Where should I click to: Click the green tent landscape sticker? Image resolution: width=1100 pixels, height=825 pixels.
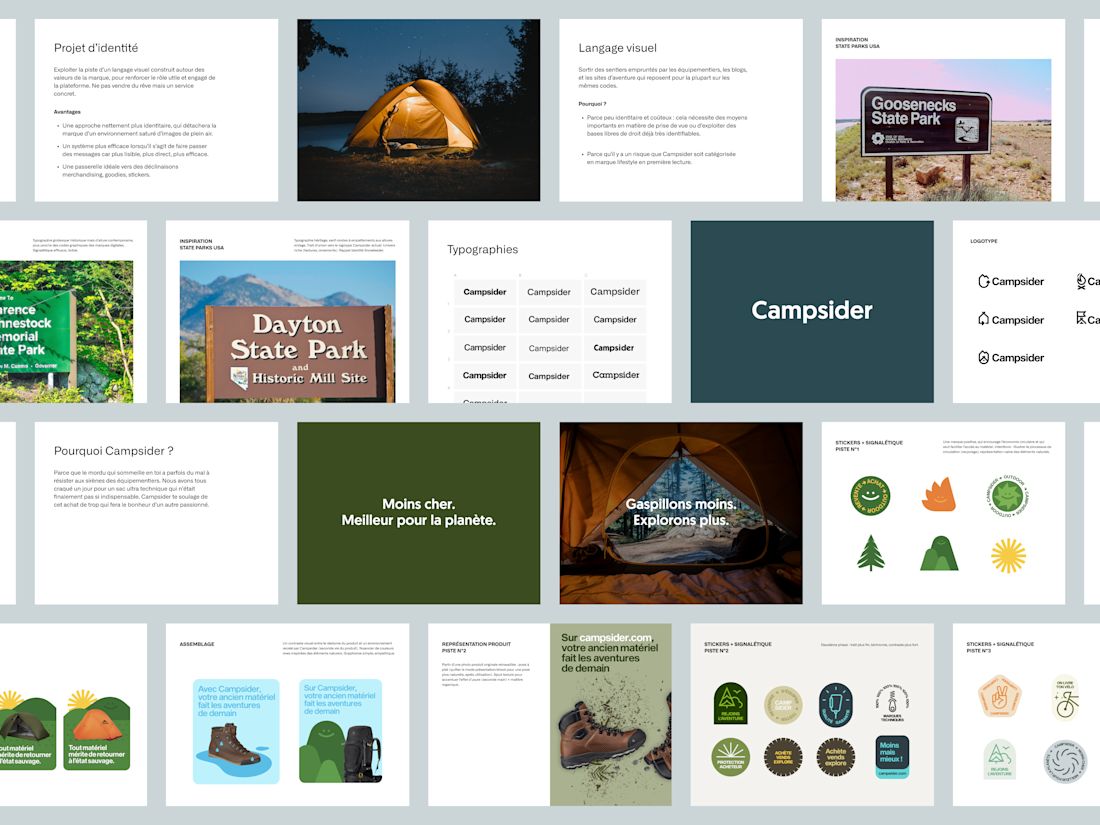(x=27, y=730)
